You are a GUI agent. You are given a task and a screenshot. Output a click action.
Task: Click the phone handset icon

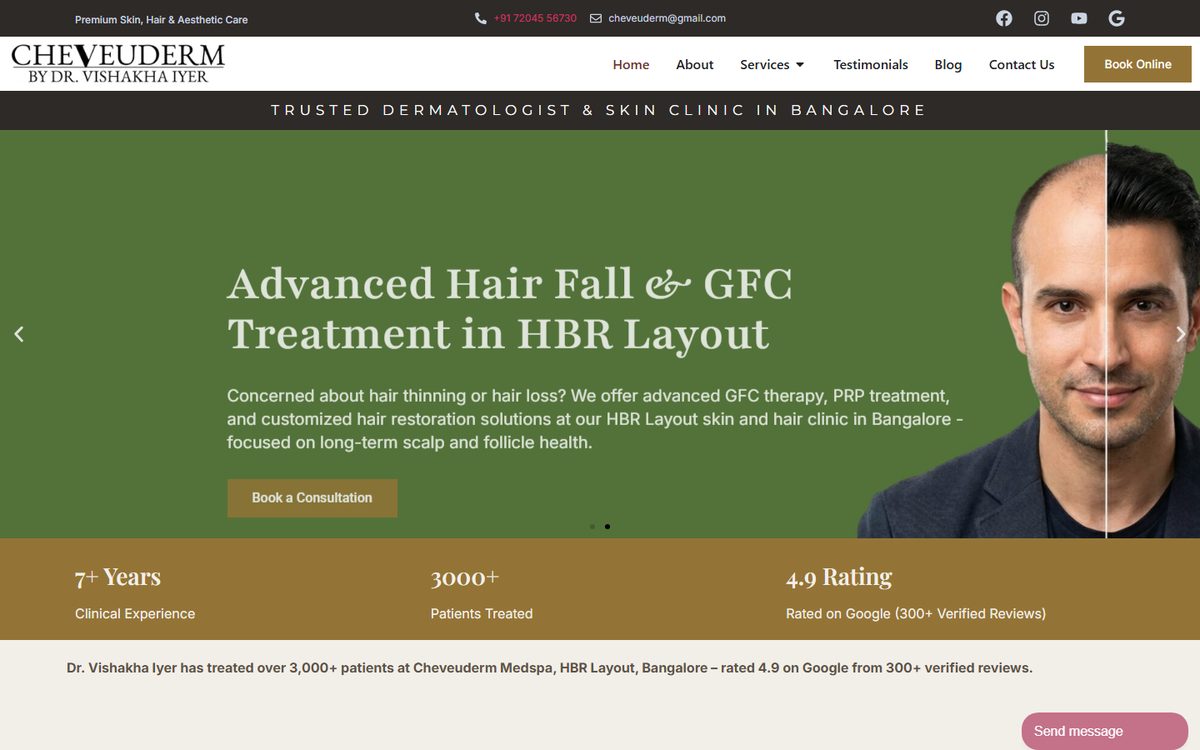pyautogui.click(x=481, y=18)
